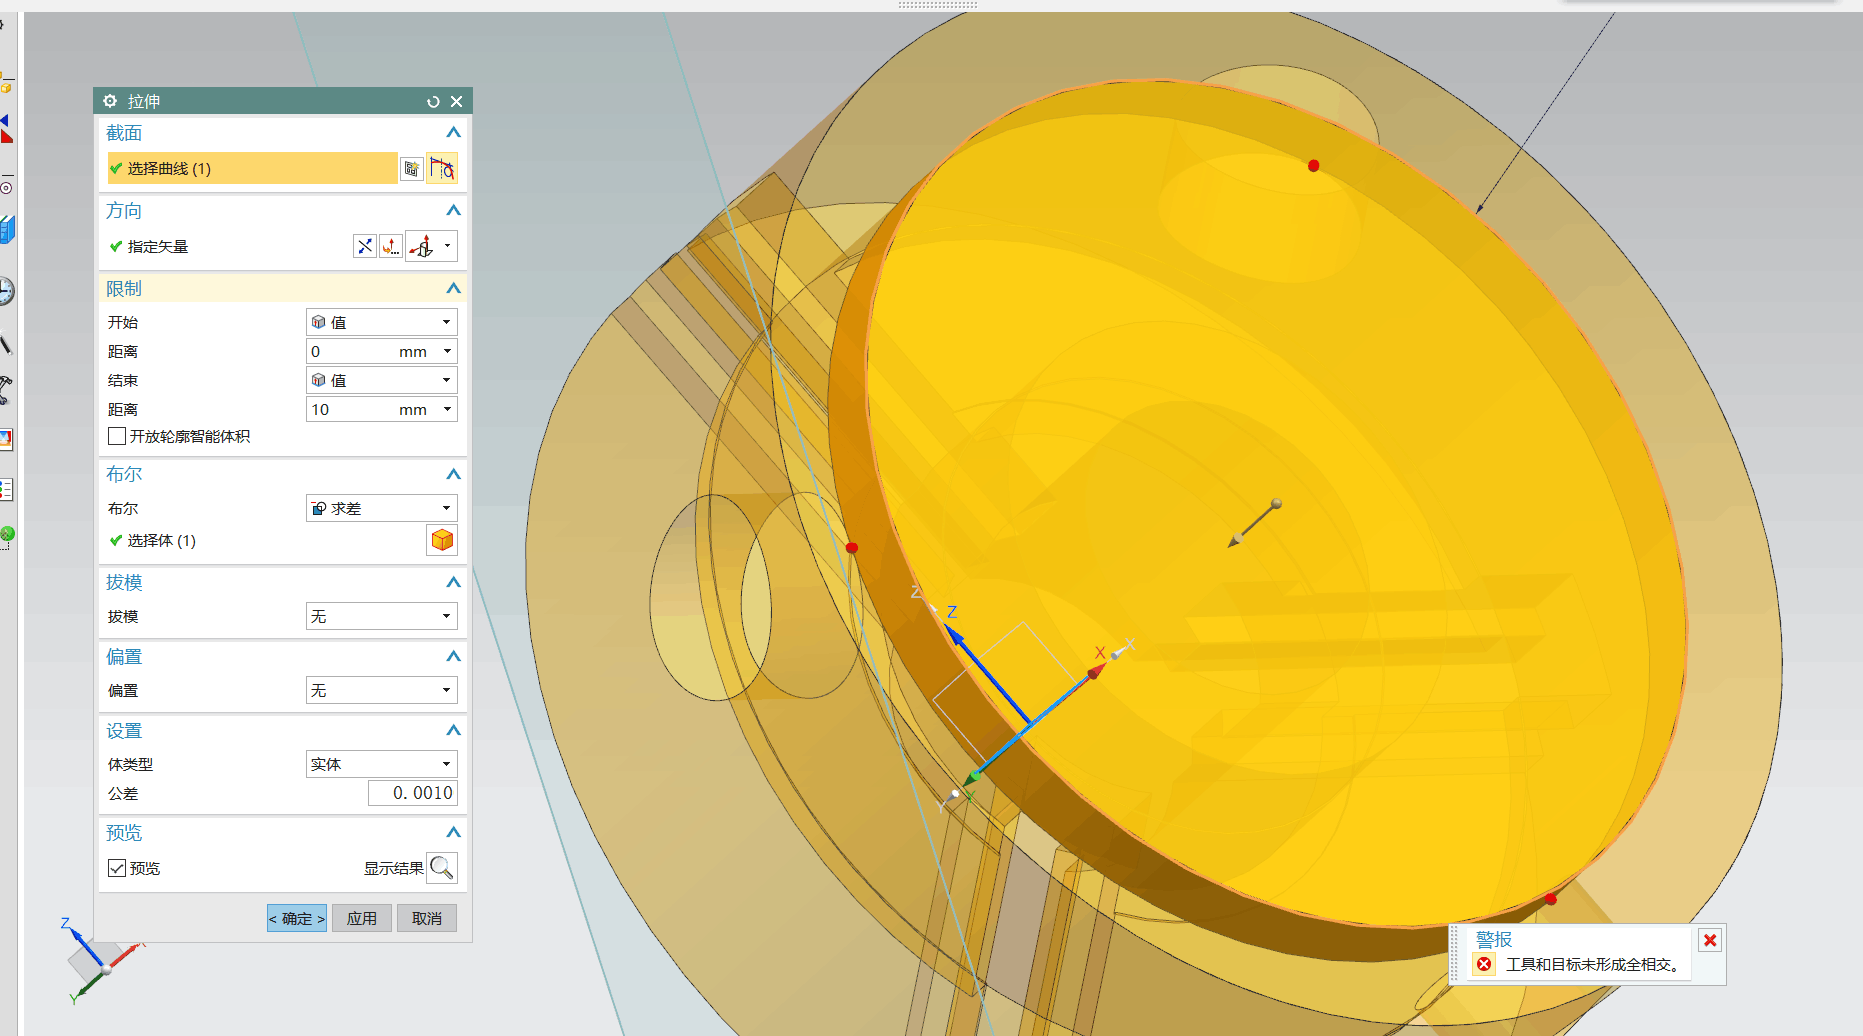Click the 确定 button

[297, 918]
